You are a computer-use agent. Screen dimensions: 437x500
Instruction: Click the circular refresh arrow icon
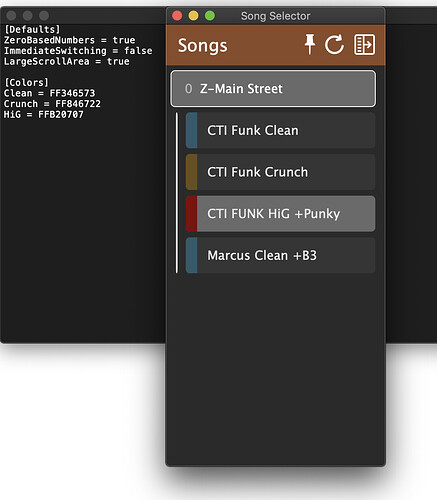click(x=334, y=44)
